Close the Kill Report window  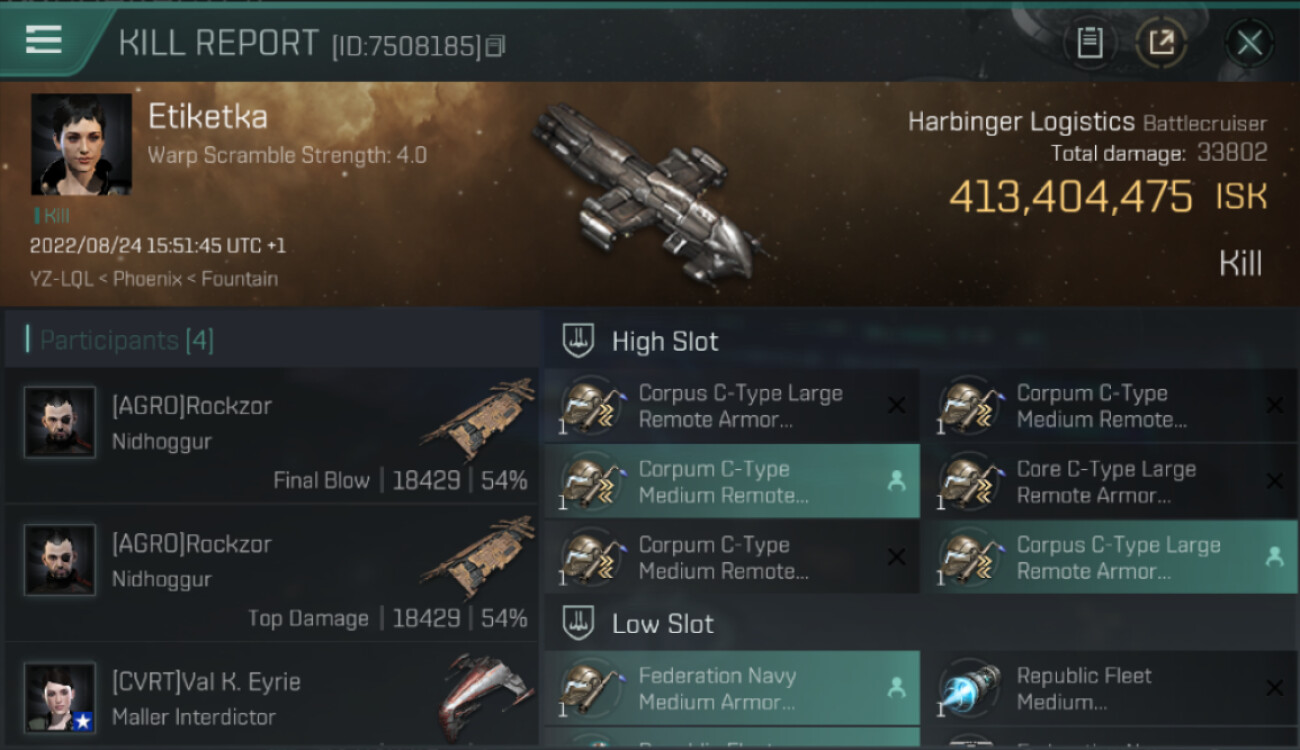1249,43
